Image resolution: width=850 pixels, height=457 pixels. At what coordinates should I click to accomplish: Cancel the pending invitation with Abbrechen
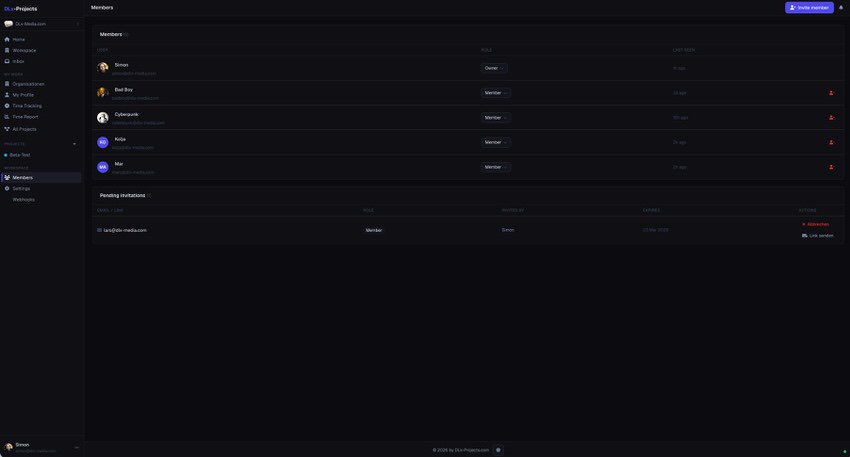coord(816,224)
